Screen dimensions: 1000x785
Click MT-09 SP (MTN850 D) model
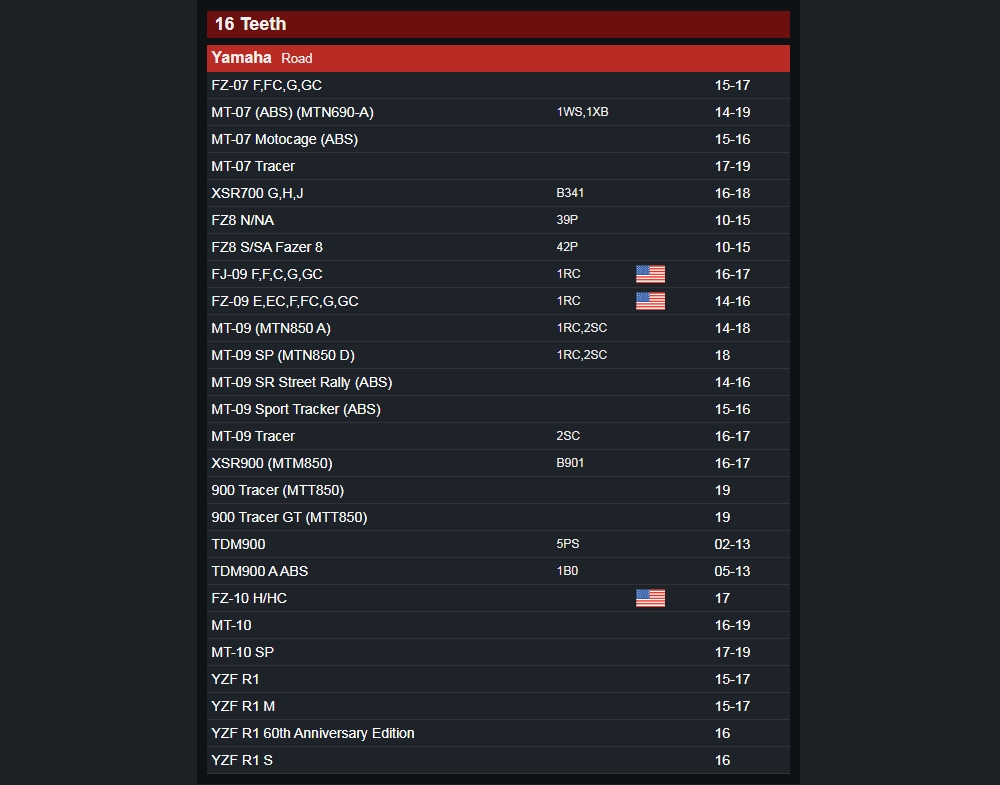[283, 355]
